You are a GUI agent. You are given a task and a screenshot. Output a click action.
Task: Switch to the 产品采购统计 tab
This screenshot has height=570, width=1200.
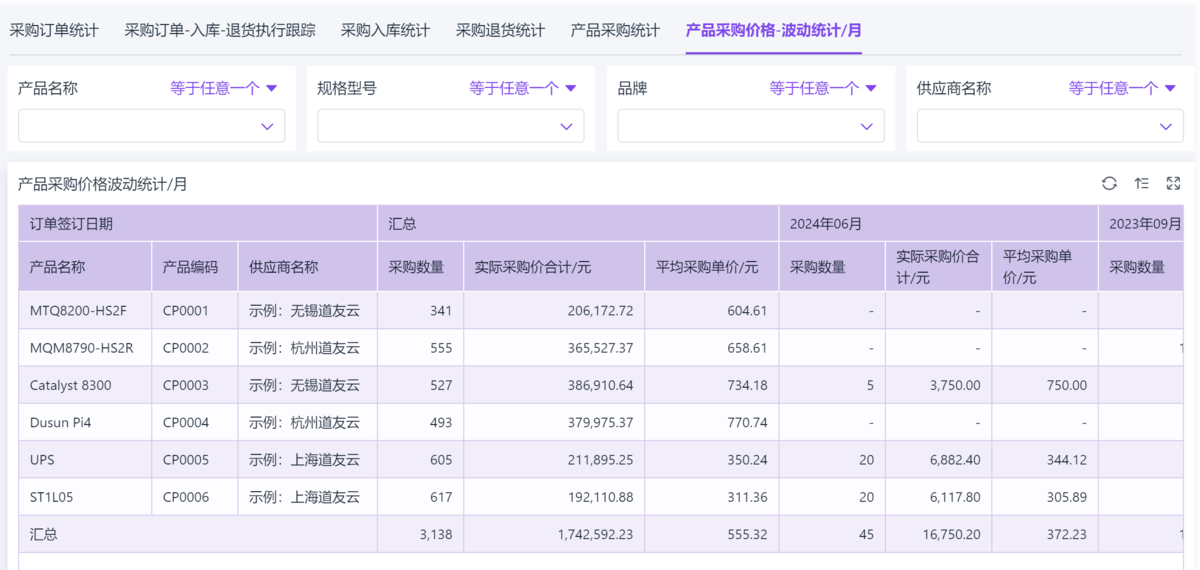point(615,30)
